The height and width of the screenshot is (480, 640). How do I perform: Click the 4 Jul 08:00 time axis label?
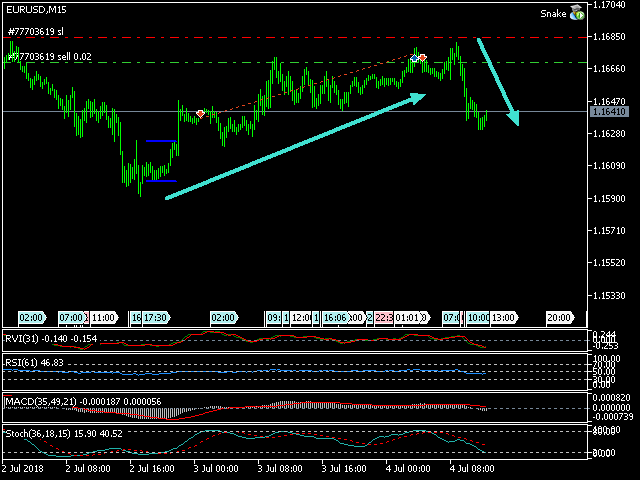click(472, 469)
